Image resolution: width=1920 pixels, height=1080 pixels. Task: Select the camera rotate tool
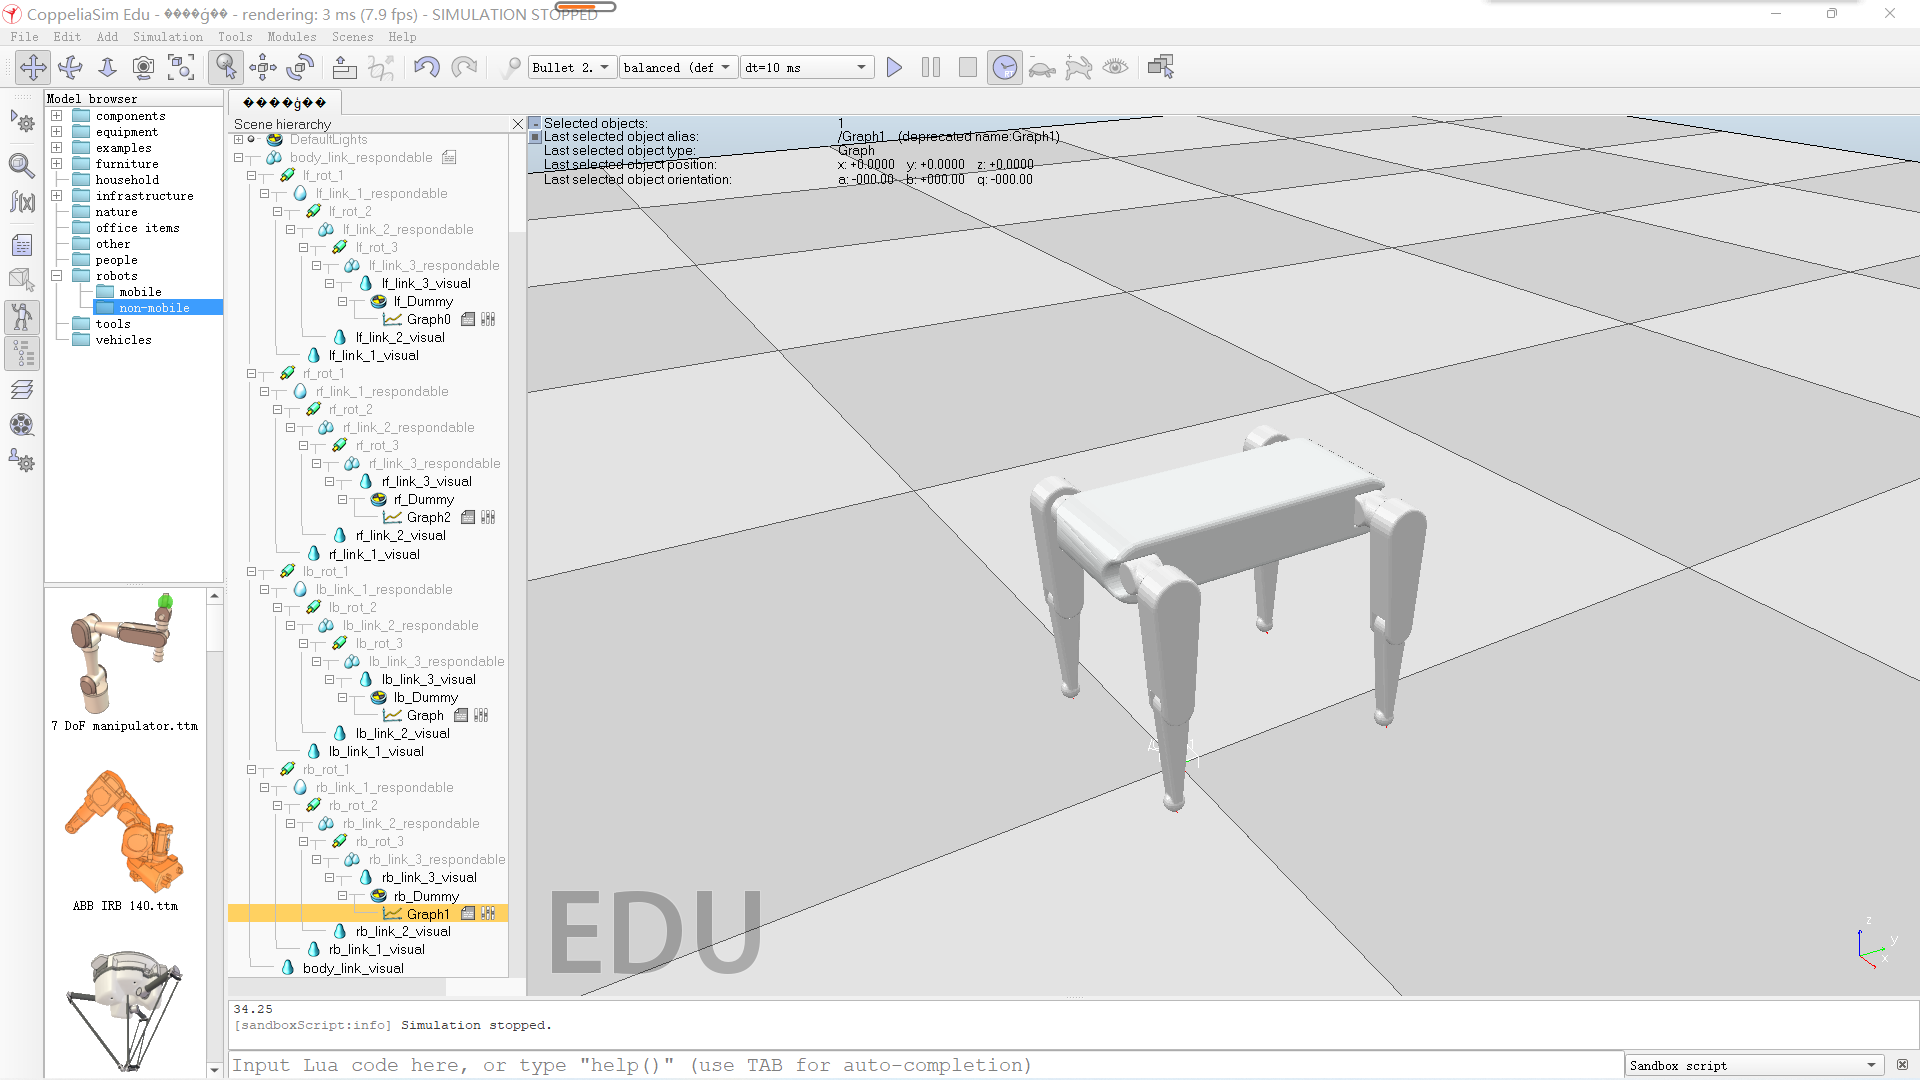click(70, 67)
